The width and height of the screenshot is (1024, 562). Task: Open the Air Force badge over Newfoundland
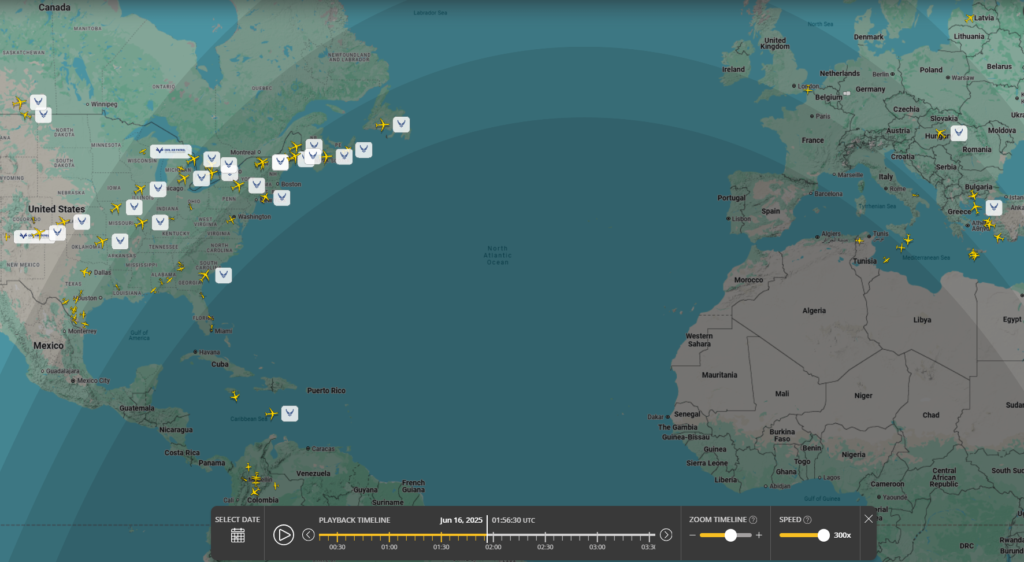click(401, 124)
